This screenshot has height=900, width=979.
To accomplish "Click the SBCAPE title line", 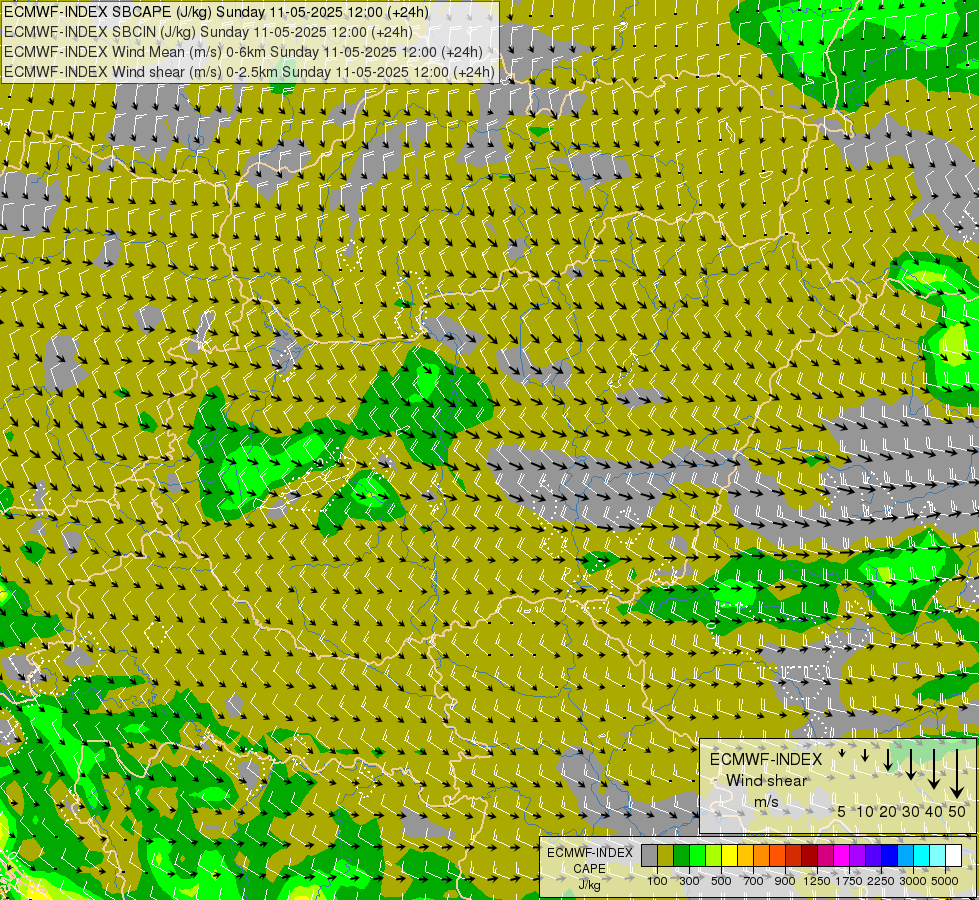I will point(216,12).
